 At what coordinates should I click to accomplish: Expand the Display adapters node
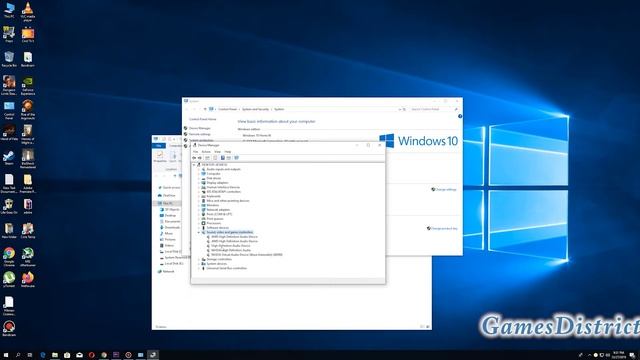coord(199,183)
